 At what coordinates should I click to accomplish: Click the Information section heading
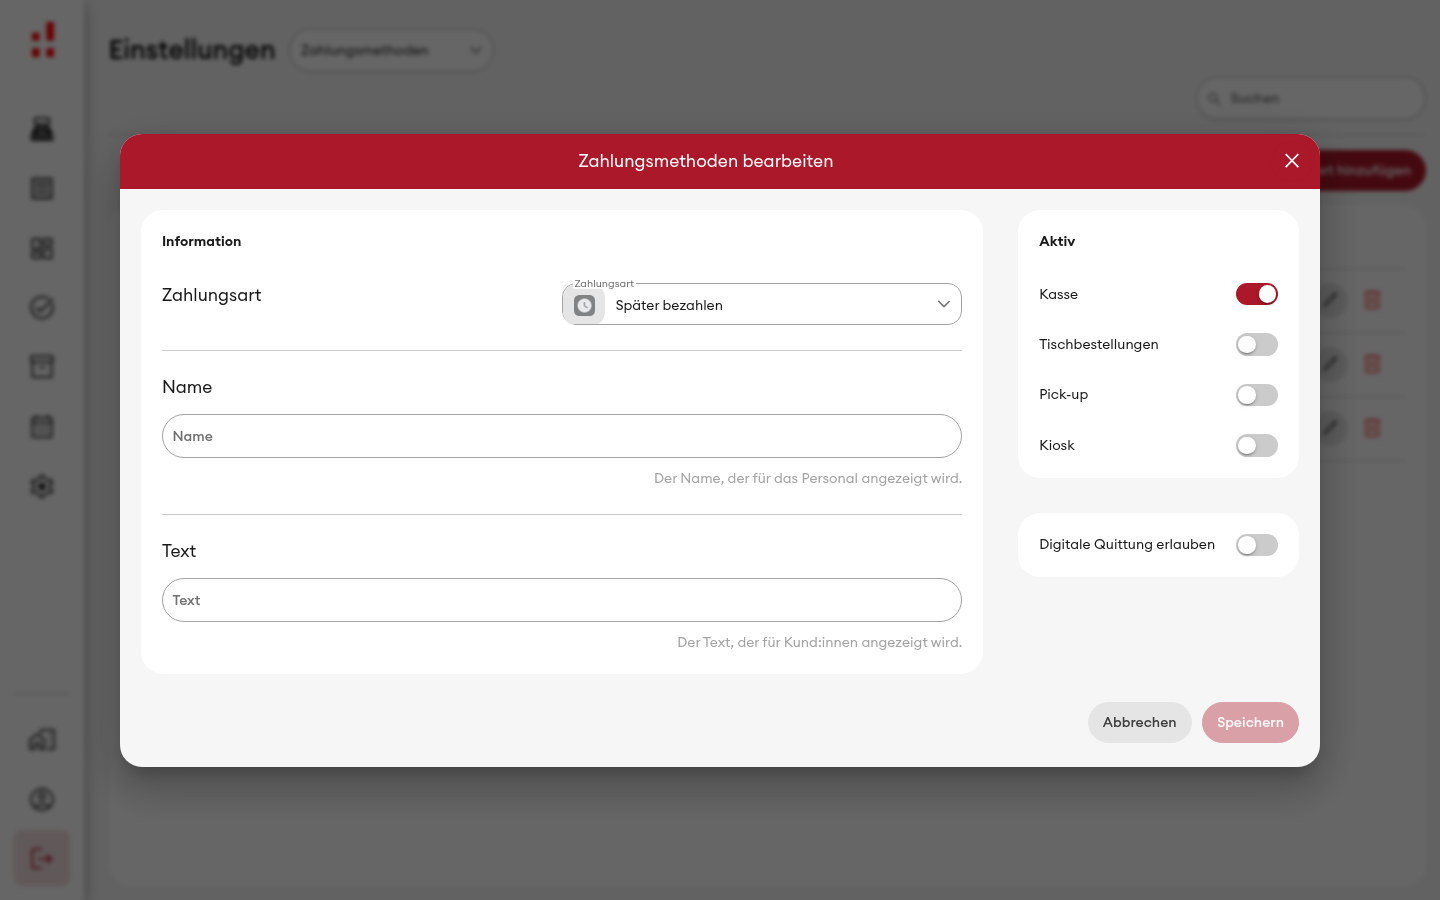coord(201,241)
